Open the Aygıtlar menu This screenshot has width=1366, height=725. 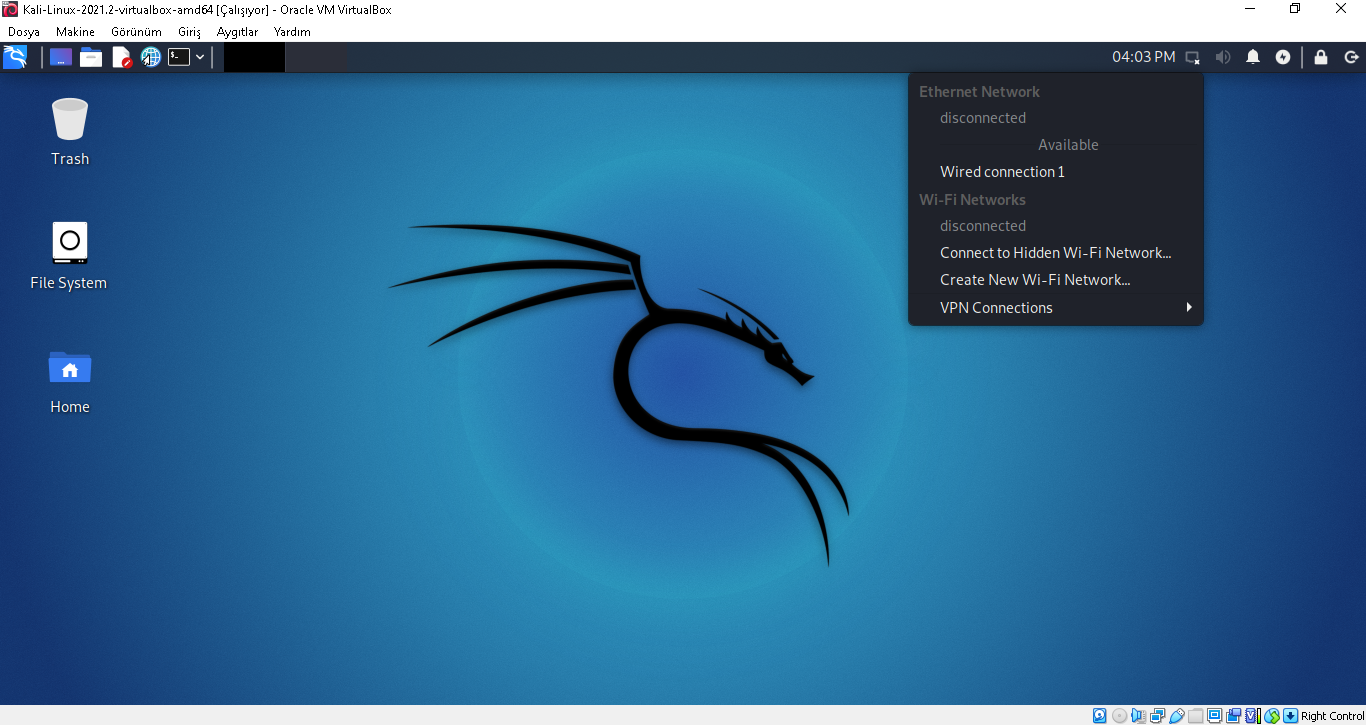pos(237,32)
